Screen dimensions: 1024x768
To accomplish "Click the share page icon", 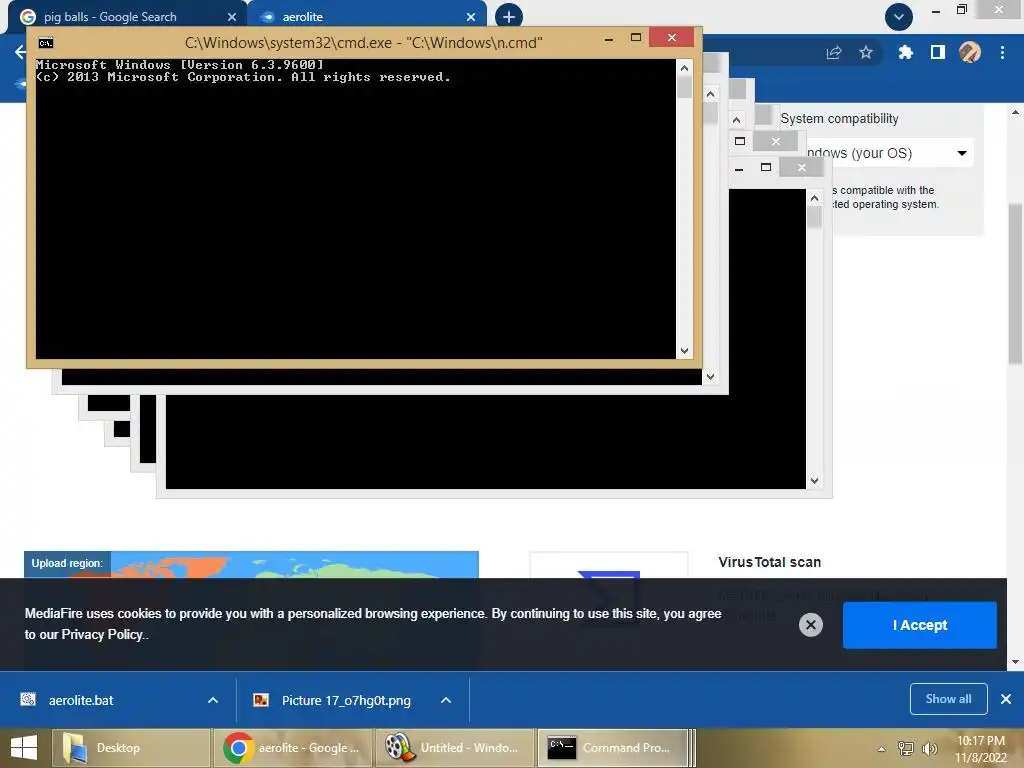I will pos(834,52).
